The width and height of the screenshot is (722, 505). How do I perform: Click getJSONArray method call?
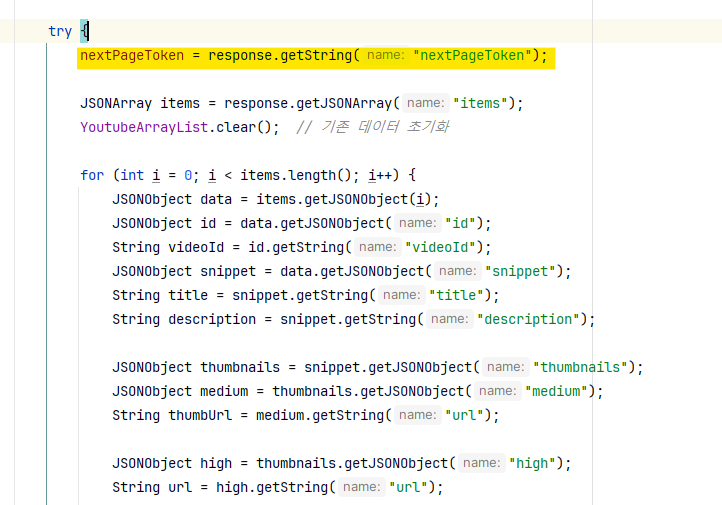[344, 103]
